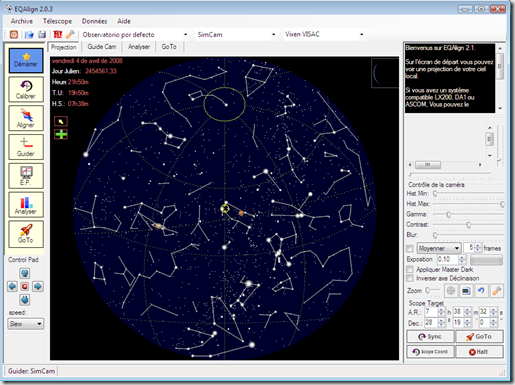Click the green plus sky map icon
The image size is (515, 385).
[61, 134]
